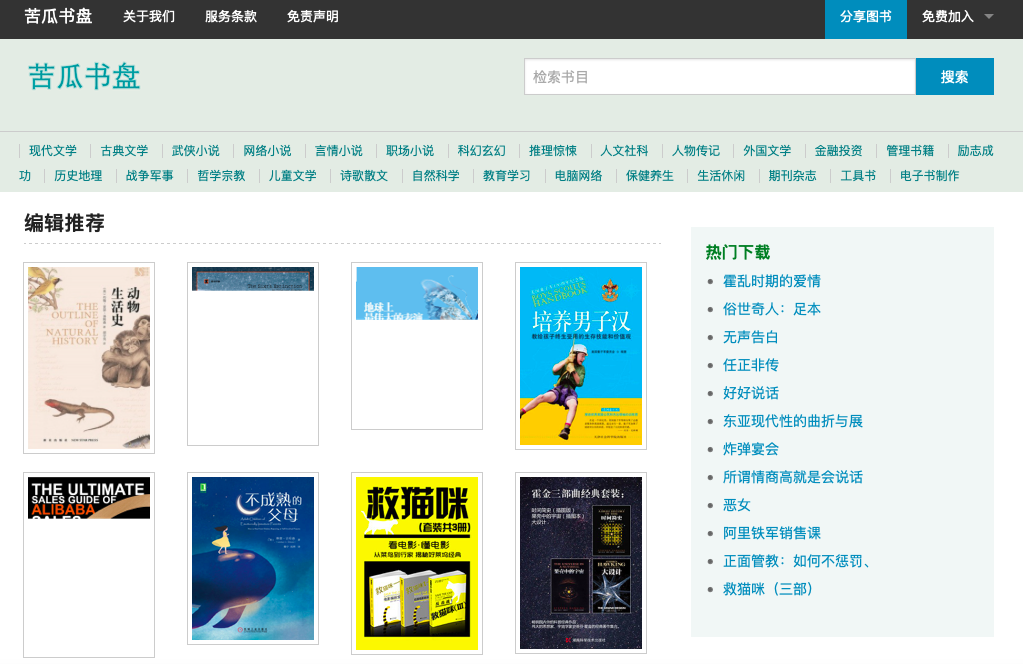Select the 管理书籍 category
The image size is (1023, 664).
pos(910,151)
